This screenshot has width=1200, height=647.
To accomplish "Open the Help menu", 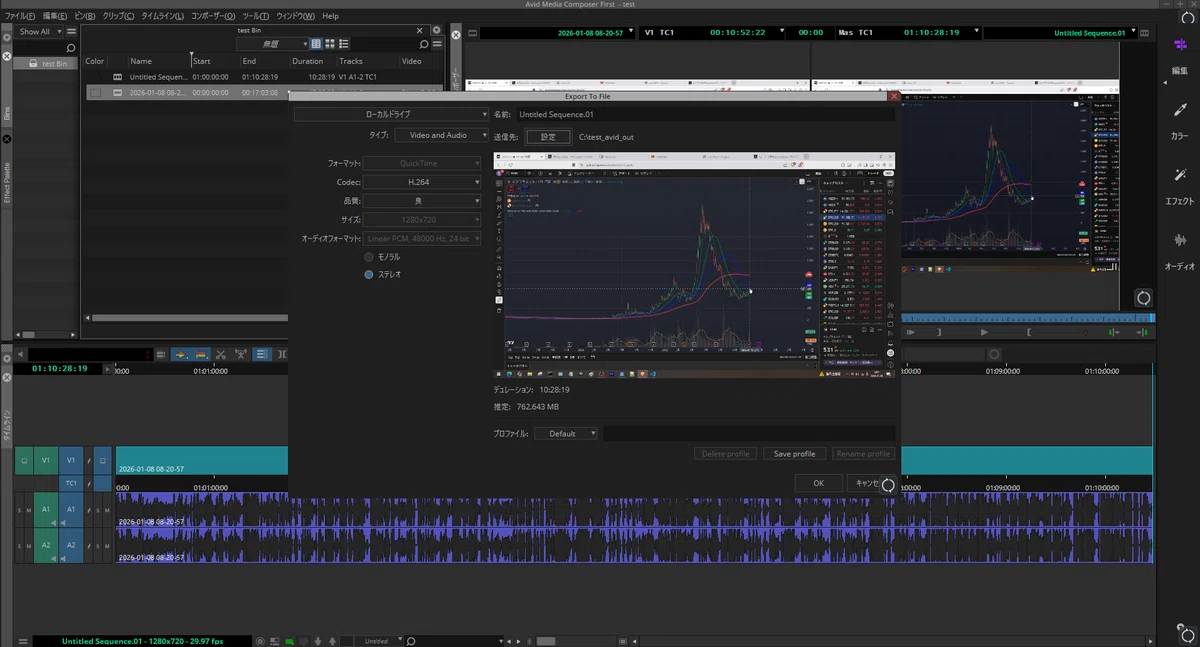I will (330, 16).
